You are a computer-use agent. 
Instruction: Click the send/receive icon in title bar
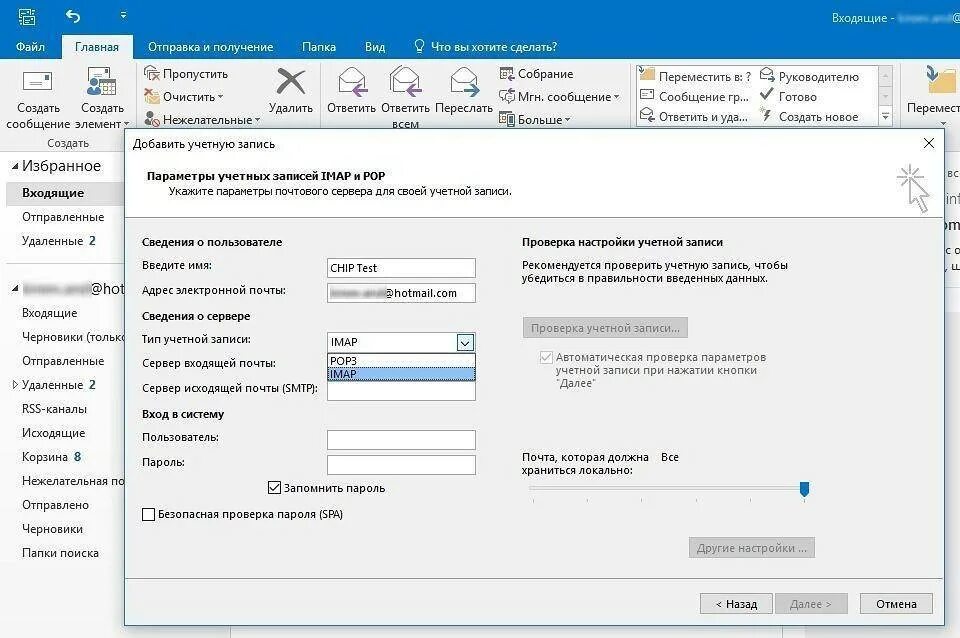[26, 17]
